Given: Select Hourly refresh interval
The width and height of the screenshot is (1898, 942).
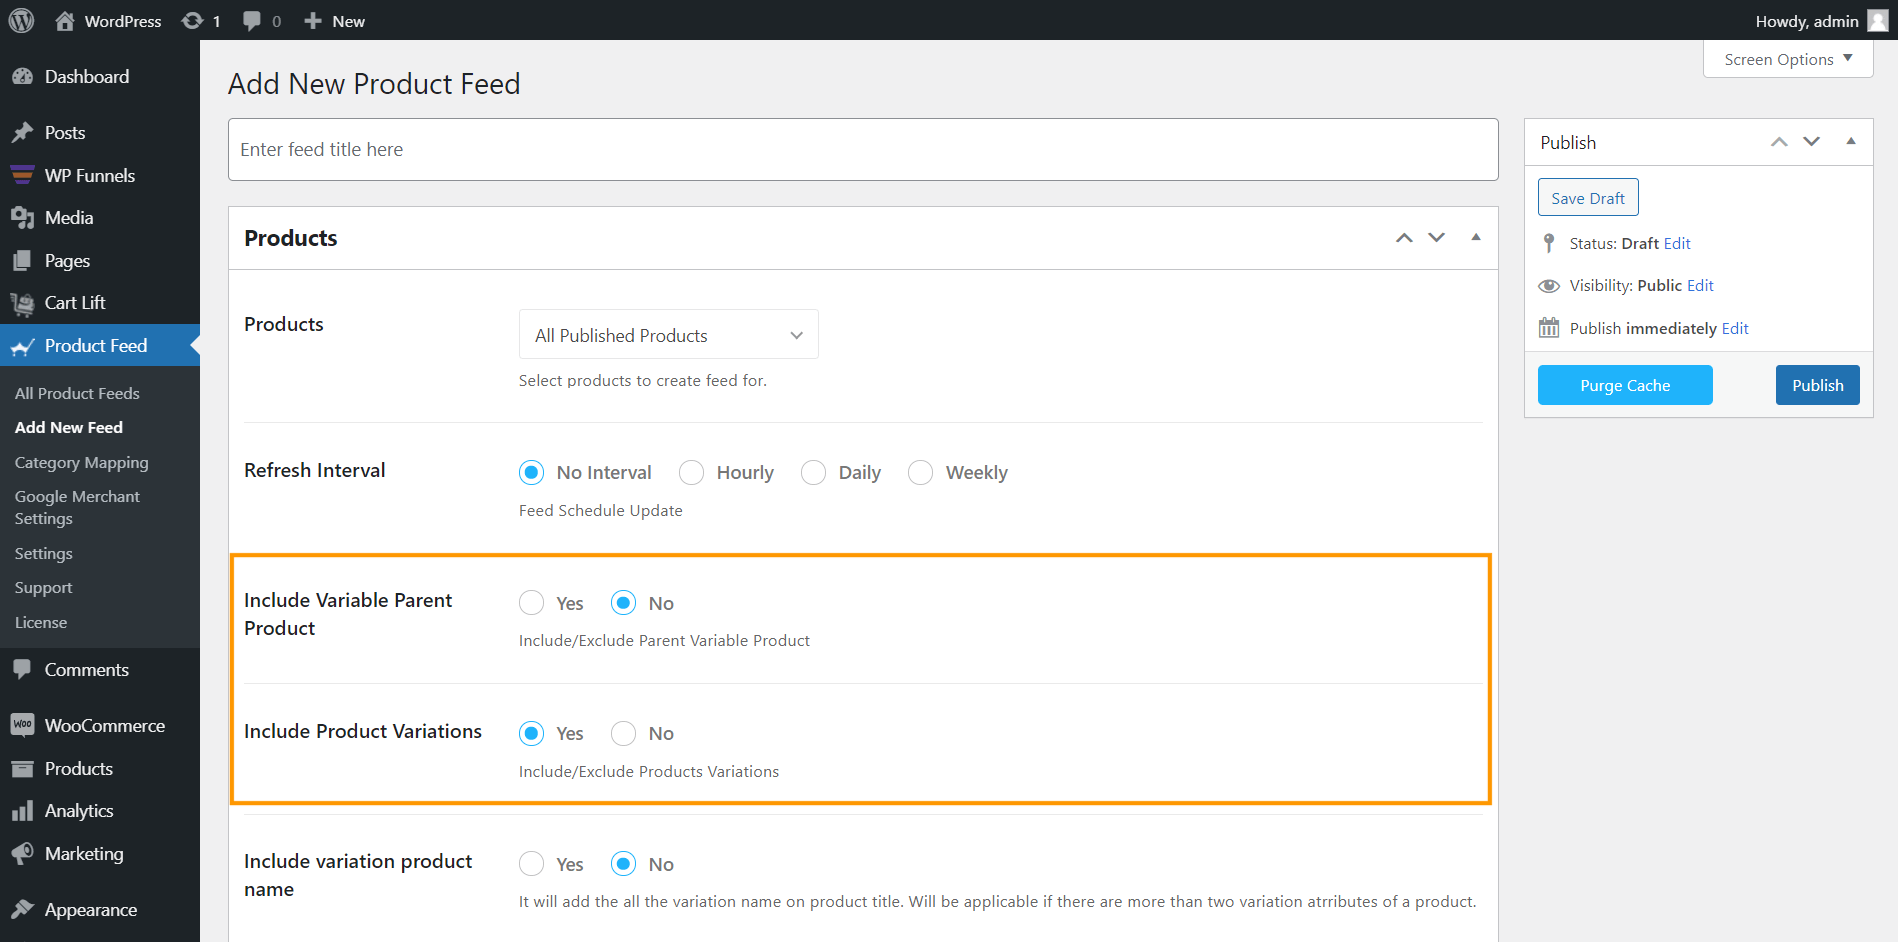Looking at the screenshot, I should (x=692, y=472).
